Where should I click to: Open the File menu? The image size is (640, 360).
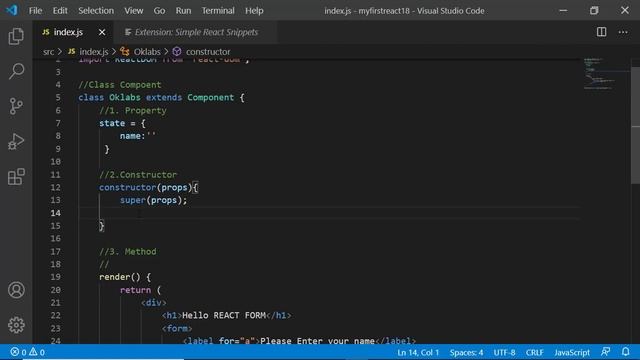(35, 11)
